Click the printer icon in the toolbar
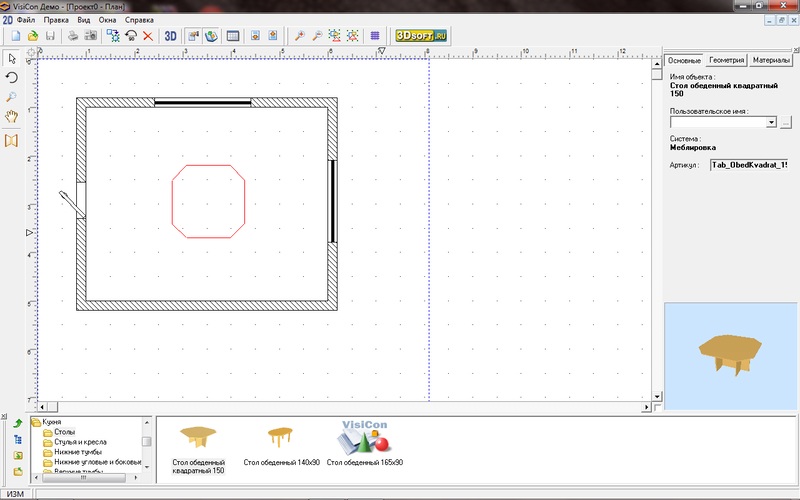 coord(73,36)
